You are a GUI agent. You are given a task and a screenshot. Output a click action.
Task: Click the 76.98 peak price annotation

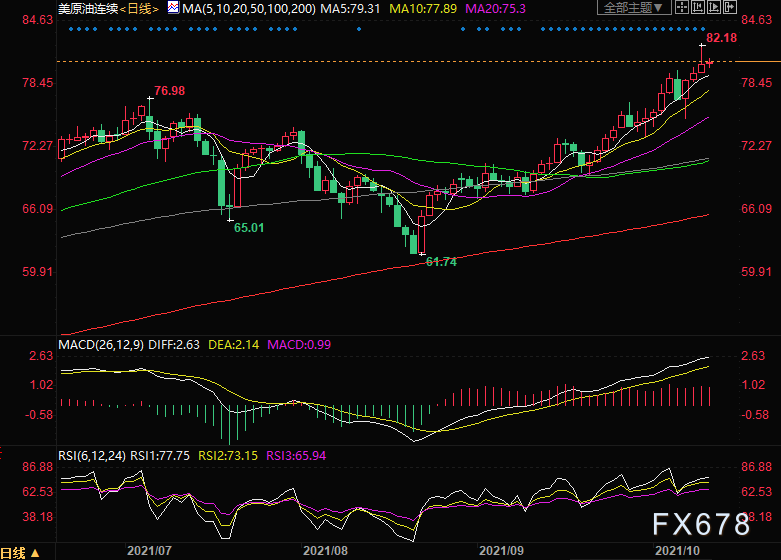(169, 91)
